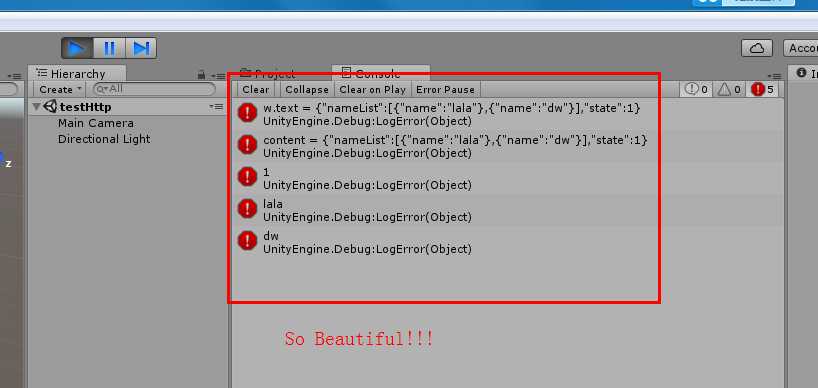Image resolution: width=818 pixels, height=388 pixels.
Task: Select the content = log entry
Action: point(508,147)
